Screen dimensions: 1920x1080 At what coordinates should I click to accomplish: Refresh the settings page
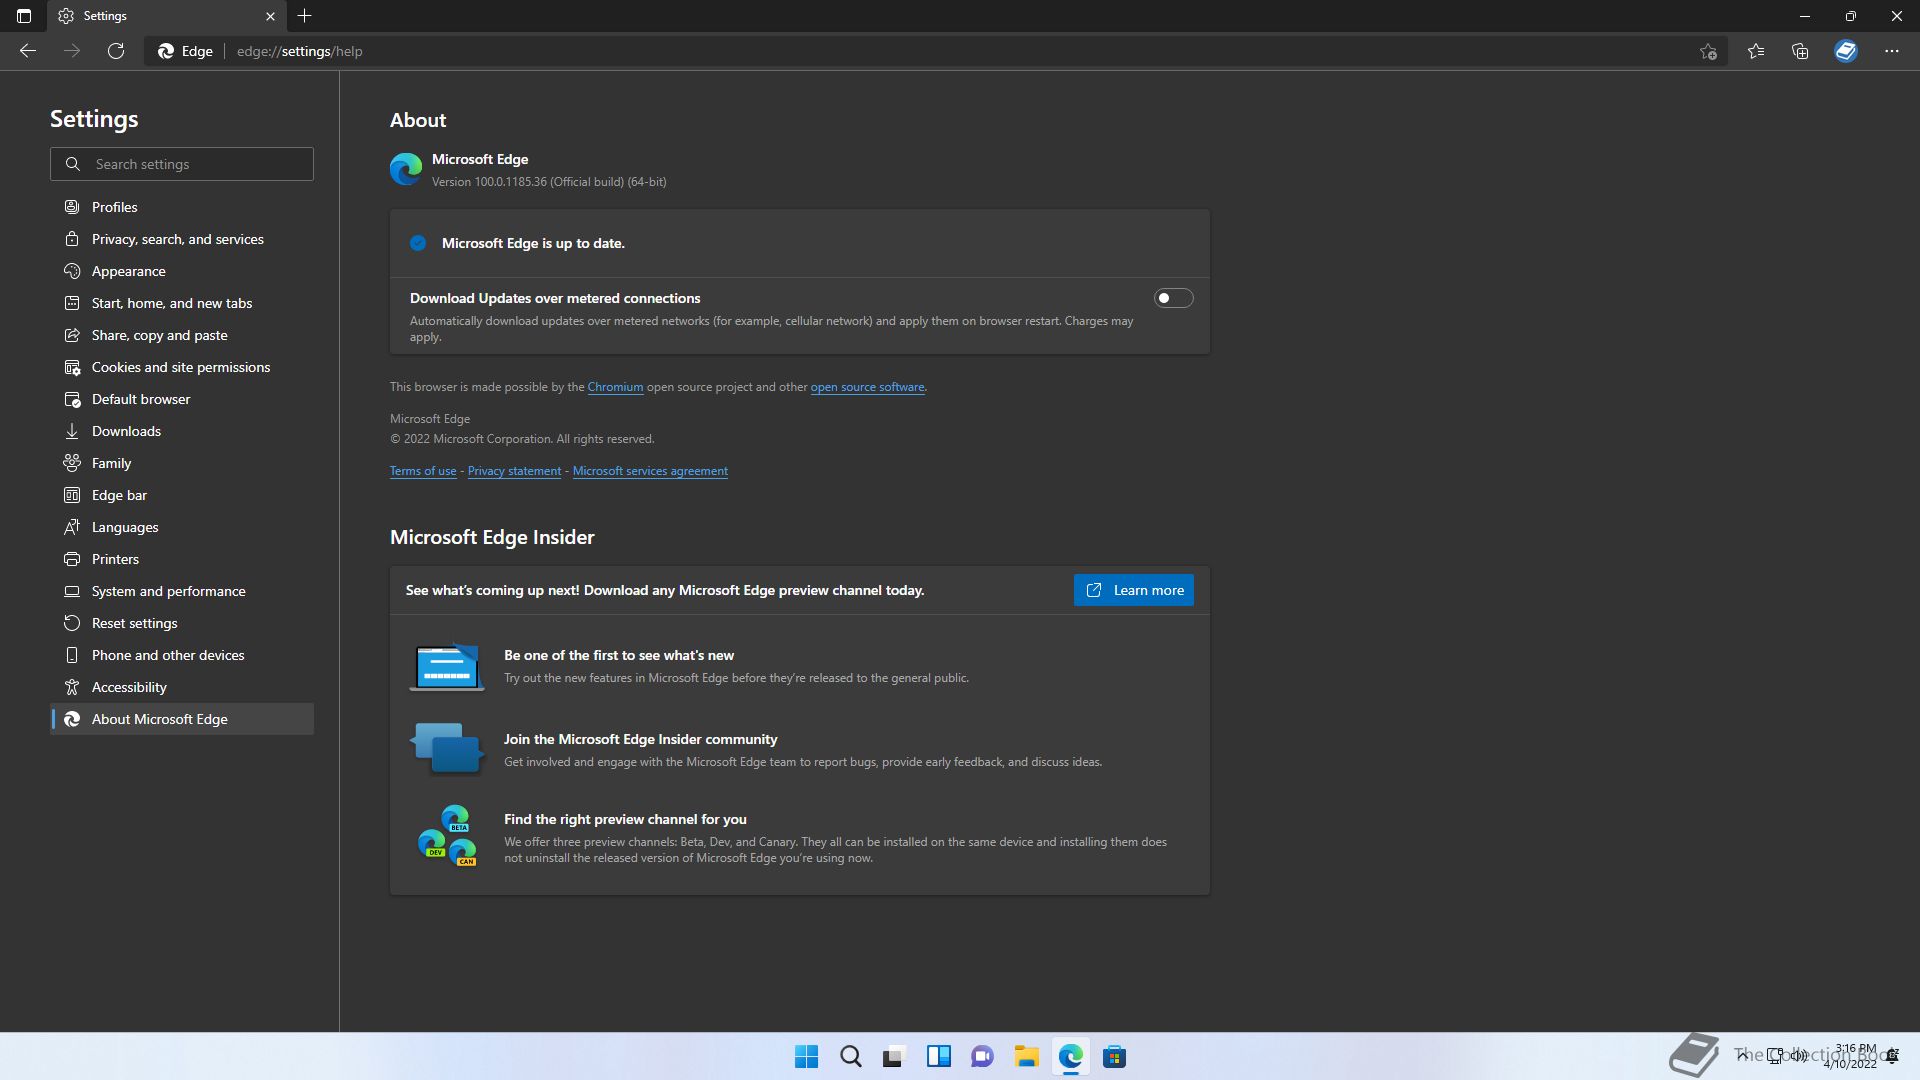(x=116, y=51)
